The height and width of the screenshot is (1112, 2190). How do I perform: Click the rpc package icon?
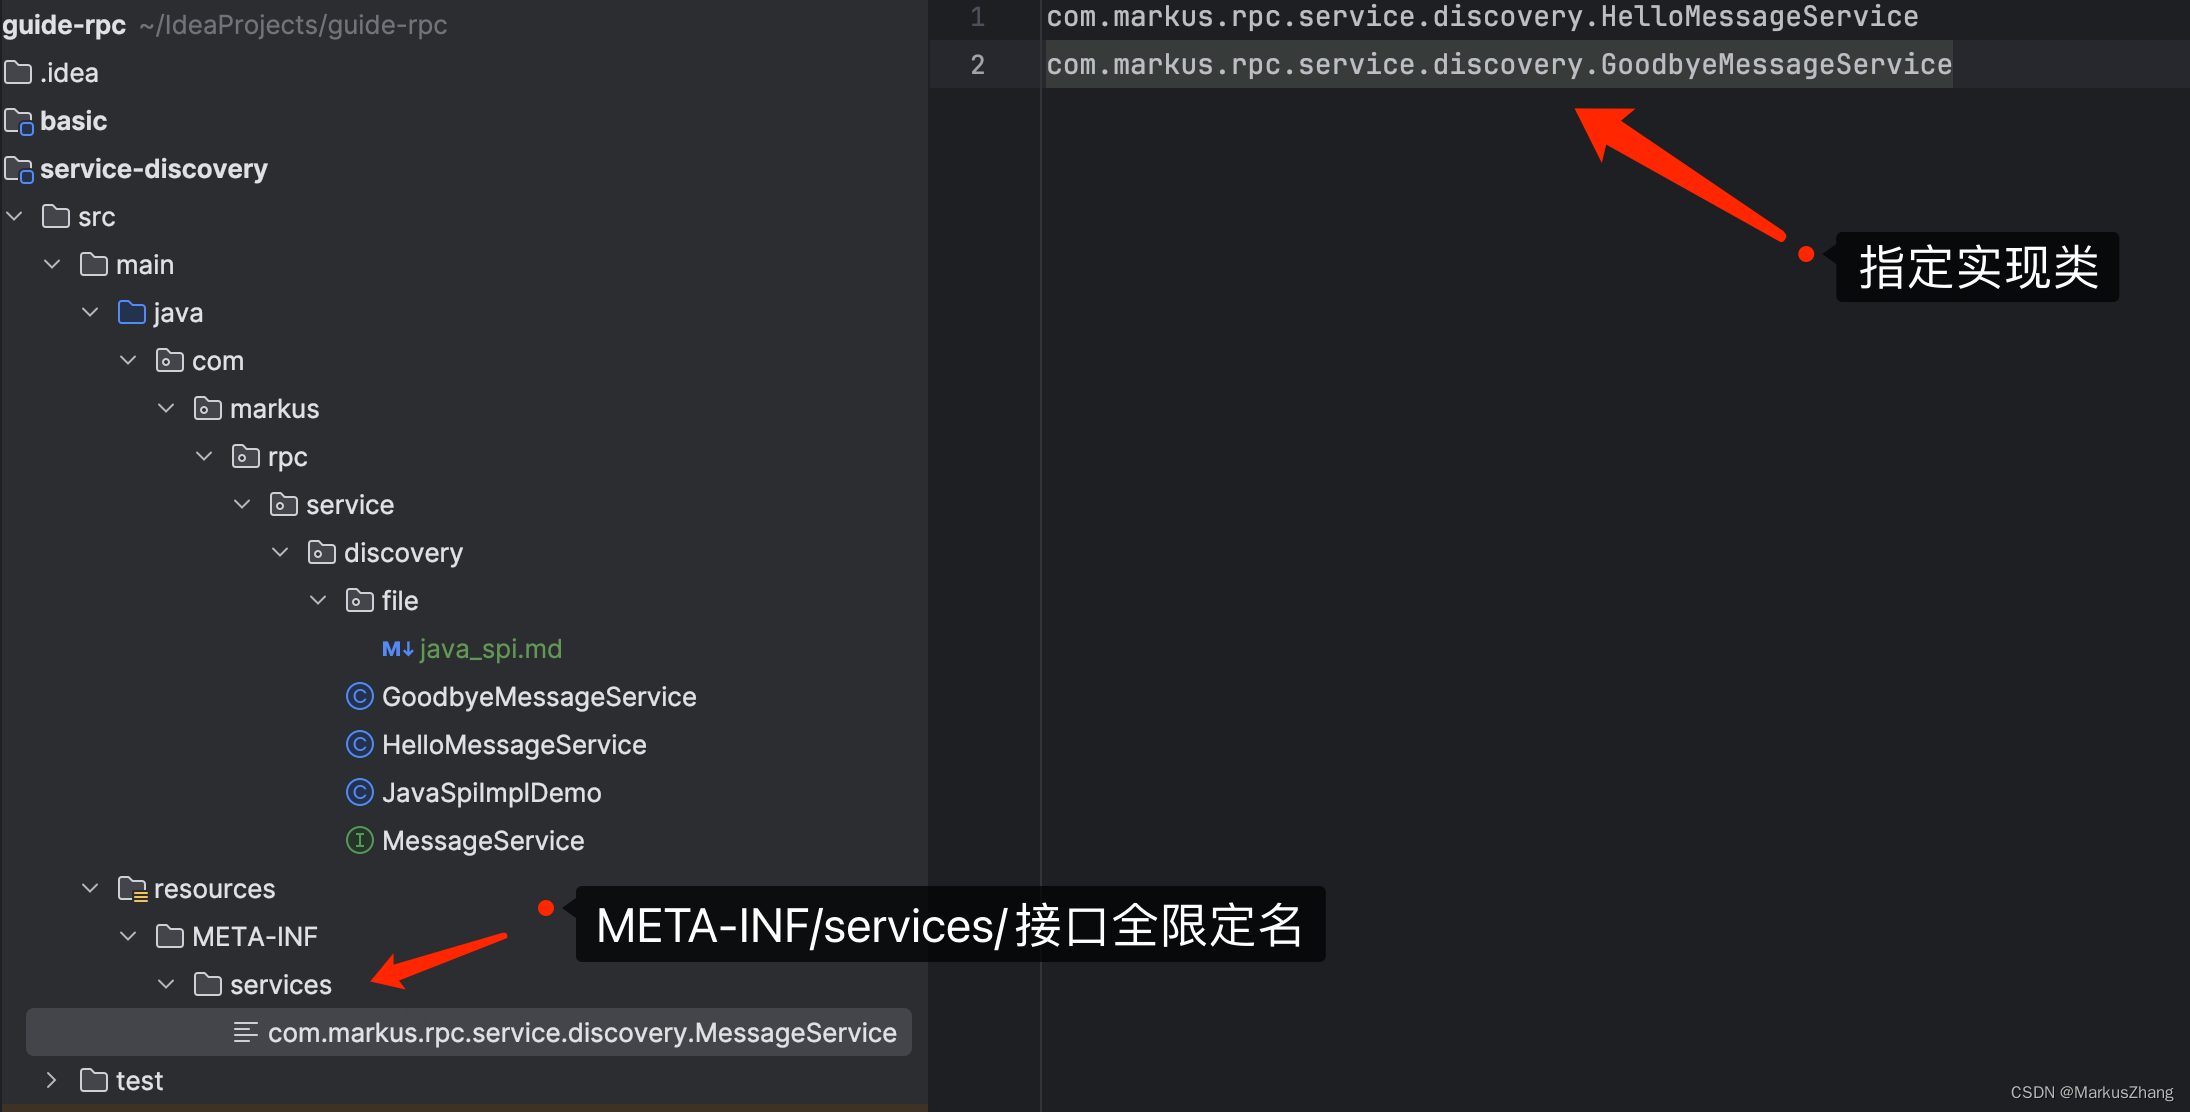coord(246,456)
